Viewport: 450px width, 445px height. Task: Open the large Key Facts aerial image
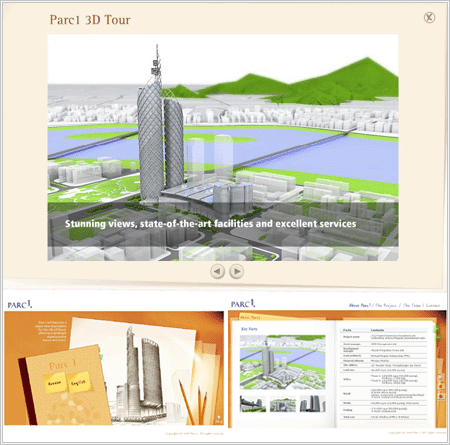(x=283, y=362)
